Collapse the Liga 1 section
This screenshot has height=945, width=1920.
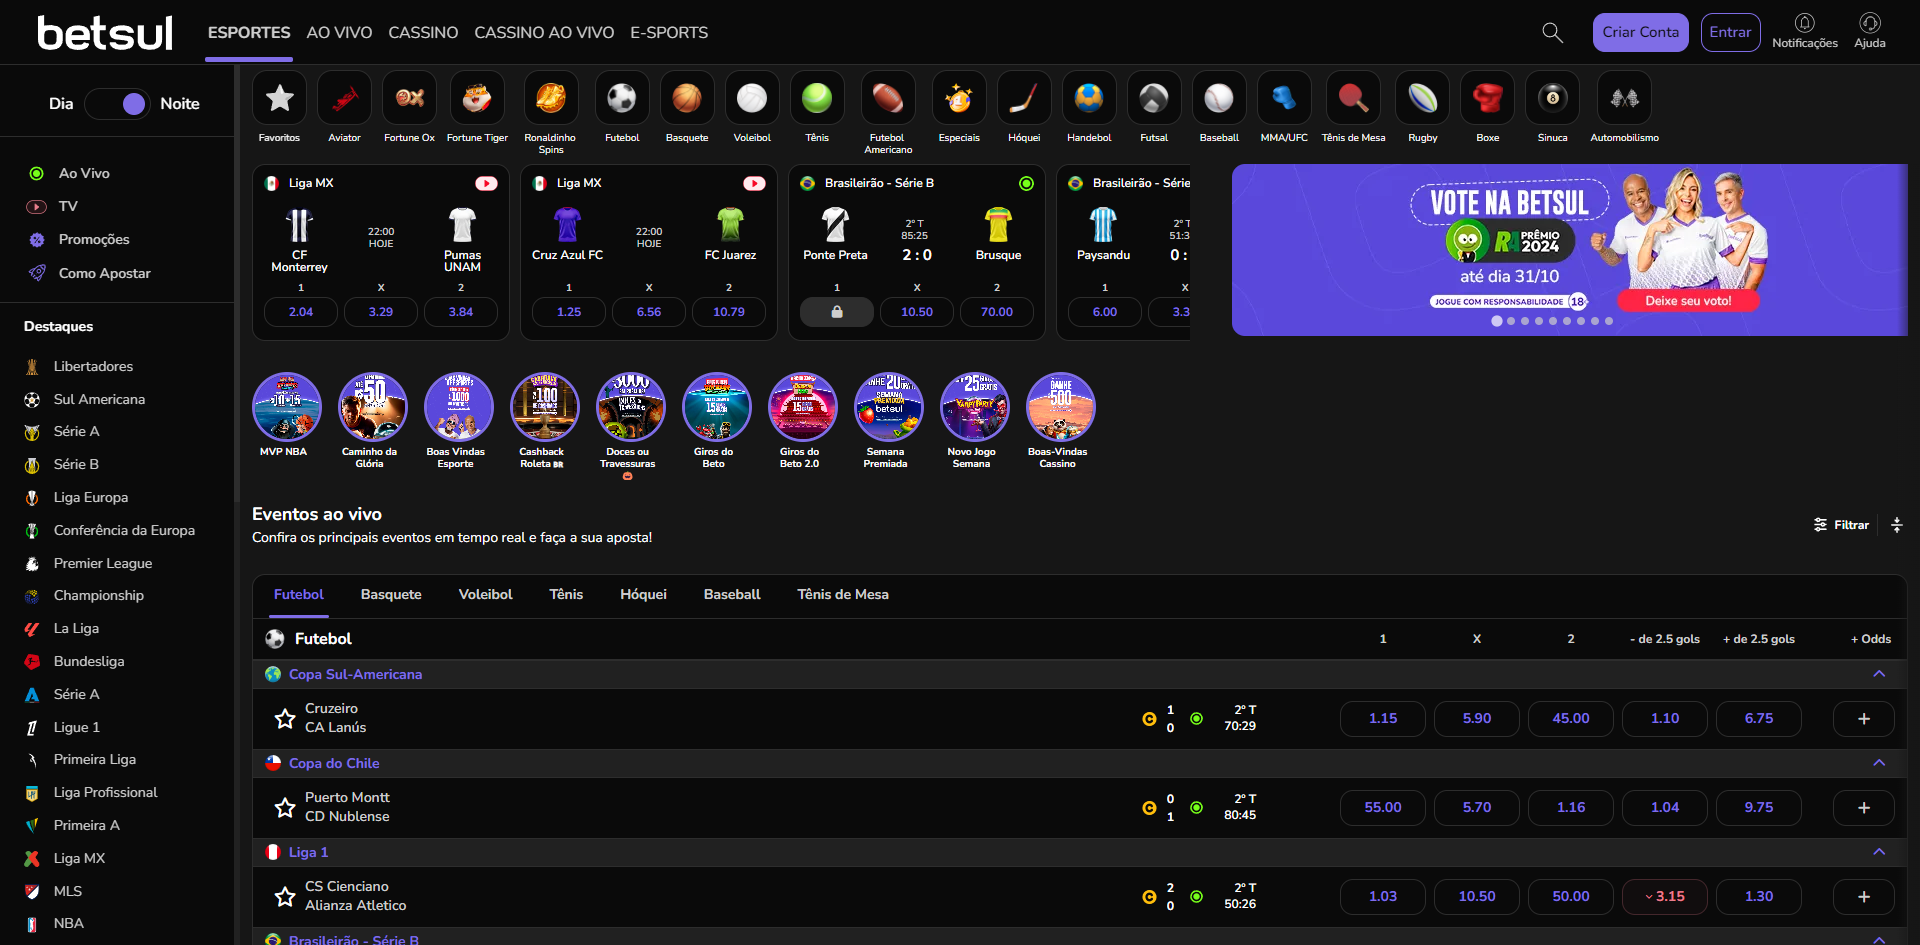[1879, 852]
